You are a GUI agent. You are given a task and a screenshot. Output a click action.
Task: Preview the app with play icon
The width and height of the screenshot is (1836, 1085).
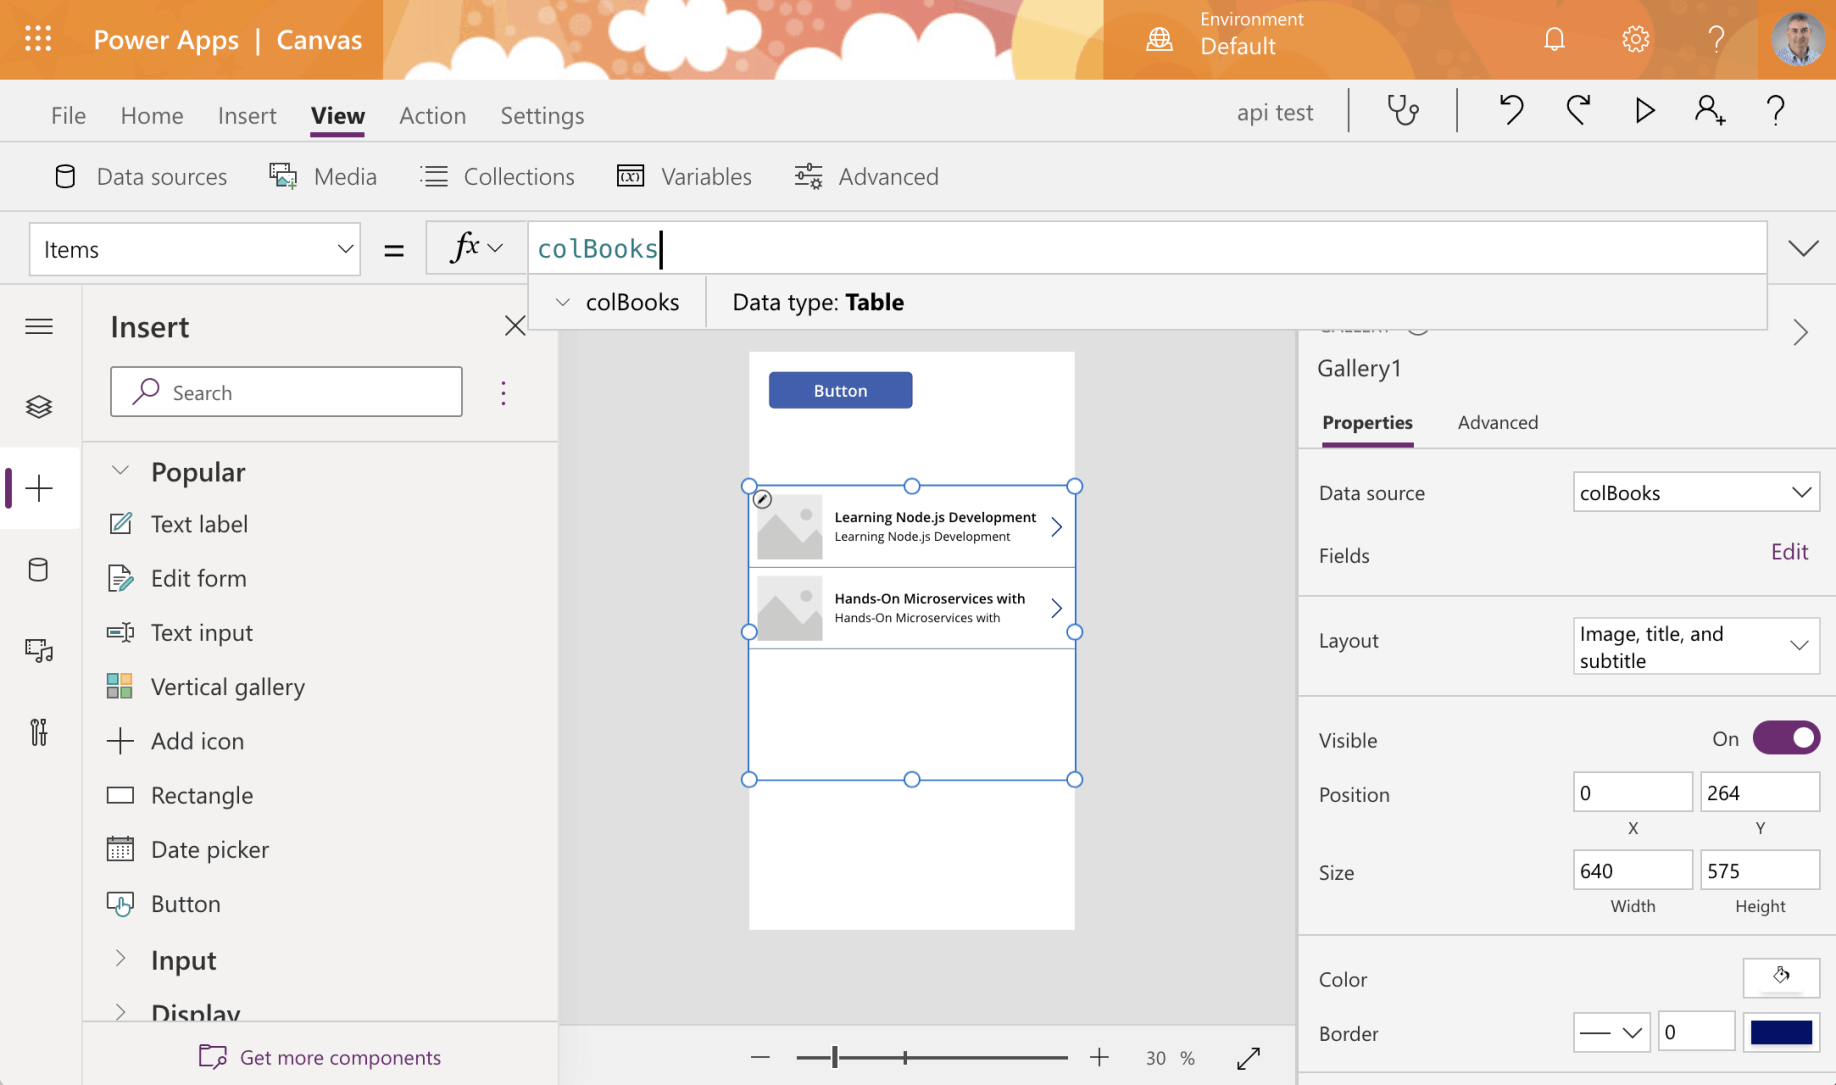(x=1644, y=110)
